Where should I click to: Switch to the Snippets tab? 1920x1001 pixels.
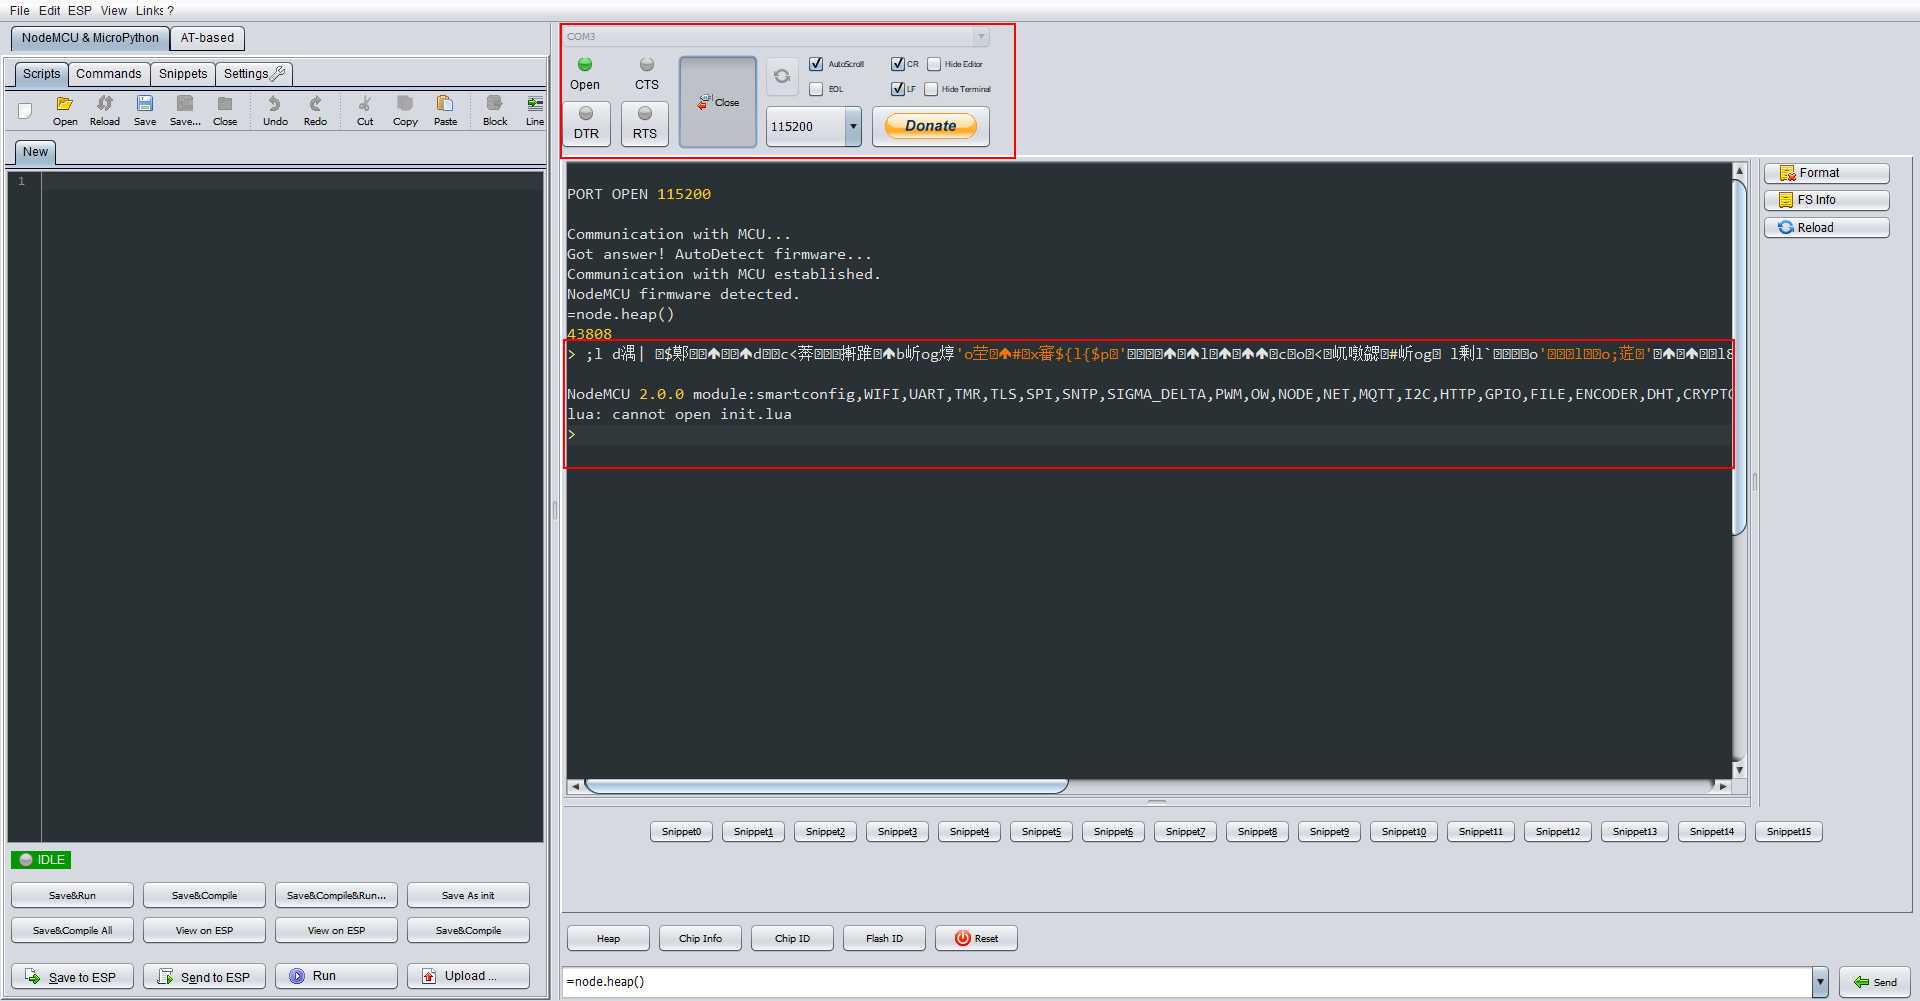pos(183,74)
